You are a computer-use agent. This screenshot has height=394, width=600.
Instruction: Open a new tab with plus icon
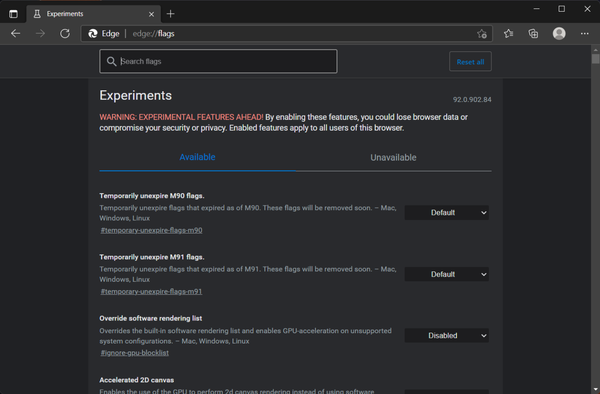click(171, 14)
